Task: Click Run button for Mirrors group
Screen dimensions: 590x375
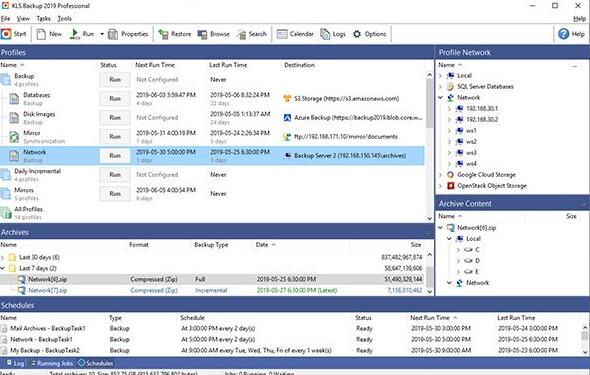Action: (115, 194)
